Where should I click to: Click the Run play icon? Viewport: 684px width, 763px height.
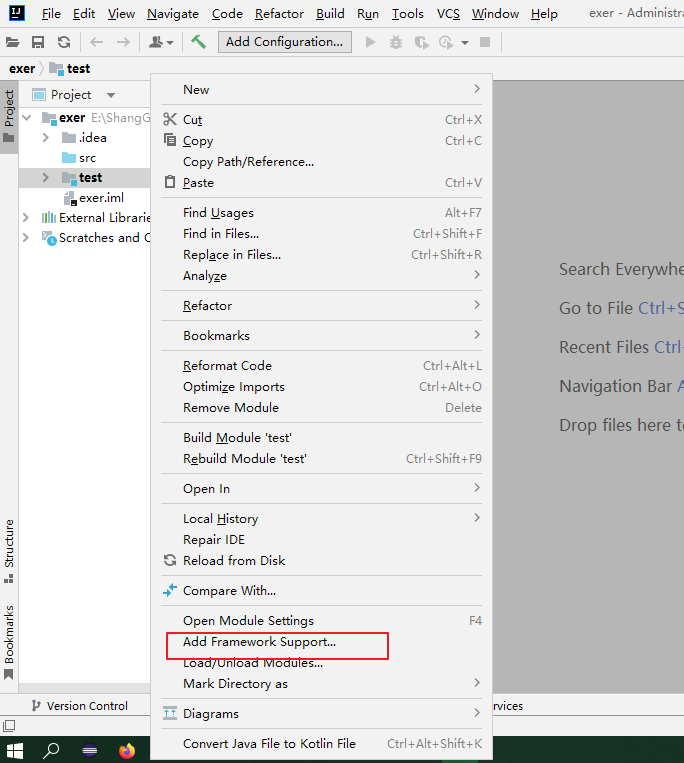pyautogui.click(x=370, y=42)
